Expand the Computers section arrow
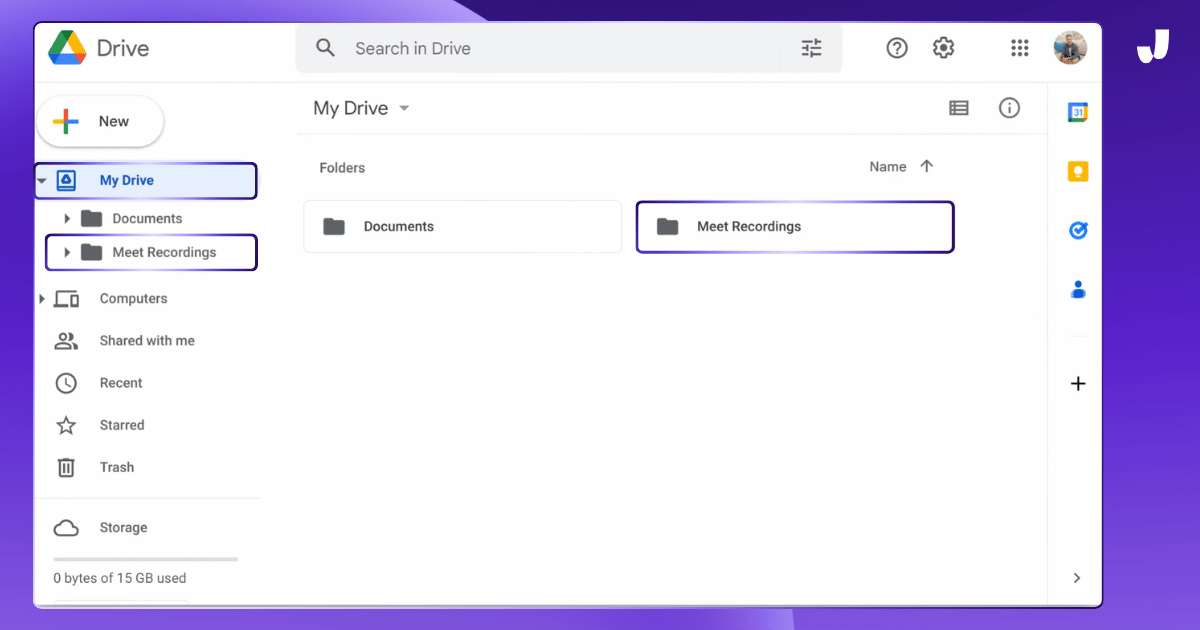Screen dimensions: 1200x630 42,299
